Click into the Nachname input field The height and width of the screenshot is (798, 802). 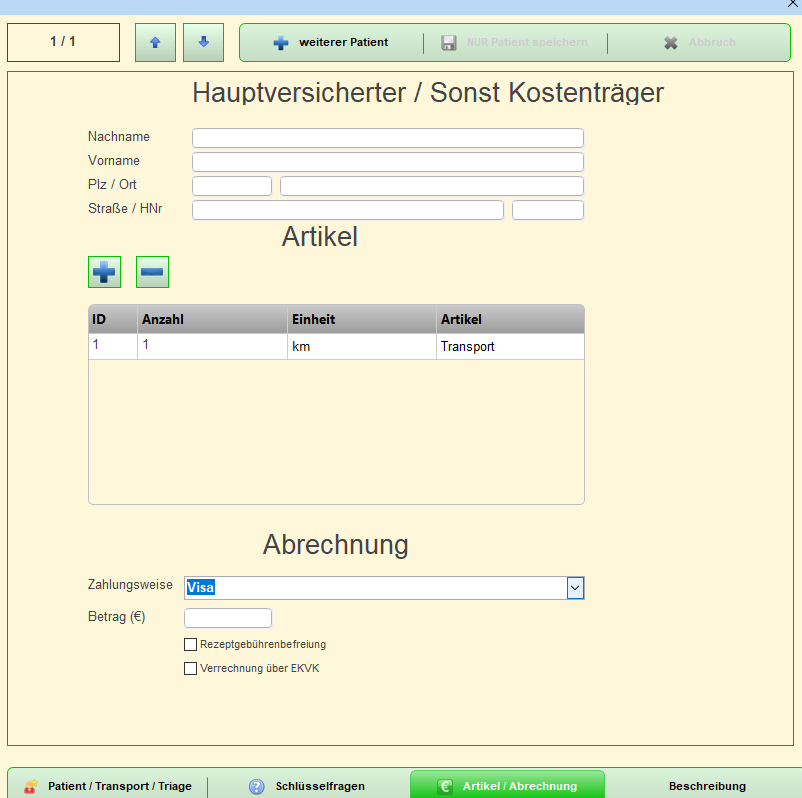[387, 138]
